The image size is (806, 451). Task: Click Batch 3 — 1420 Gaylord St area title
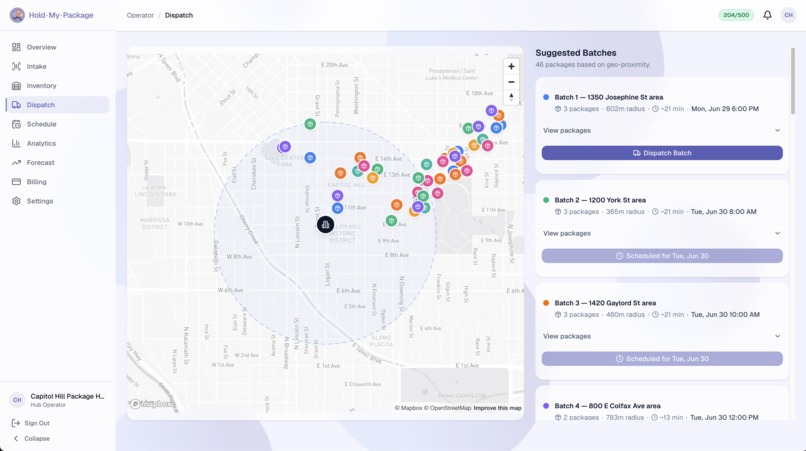pos(605,303)
